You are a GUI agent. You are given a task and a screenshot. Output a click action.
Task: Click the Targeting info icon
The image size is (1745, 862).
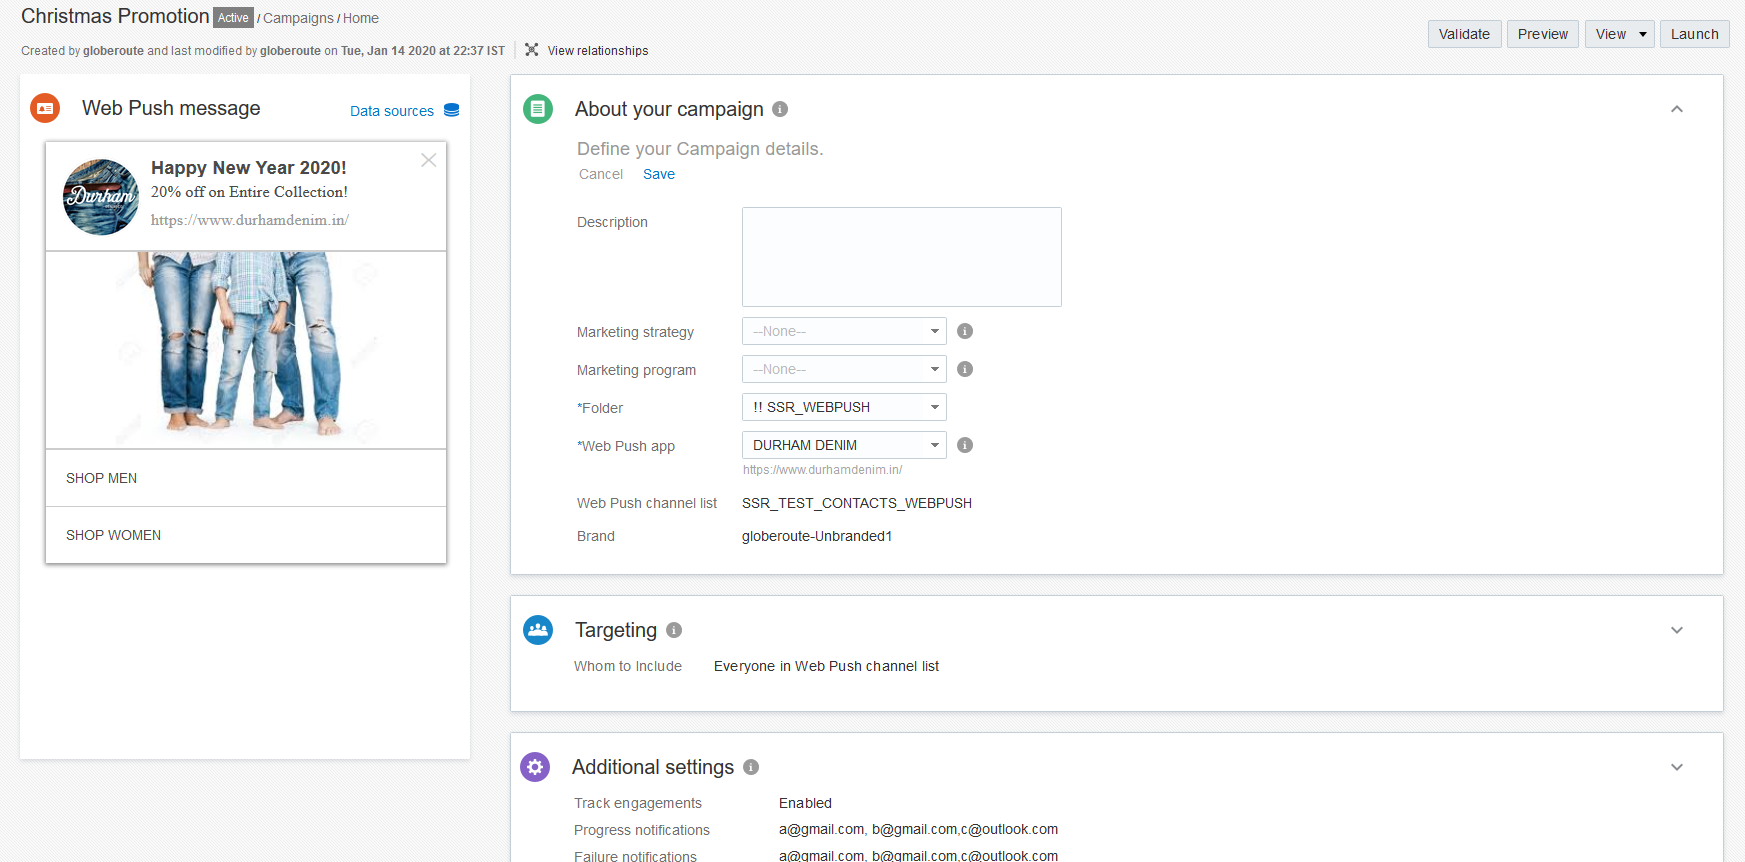pyautogui.click(x=674, y=630)
